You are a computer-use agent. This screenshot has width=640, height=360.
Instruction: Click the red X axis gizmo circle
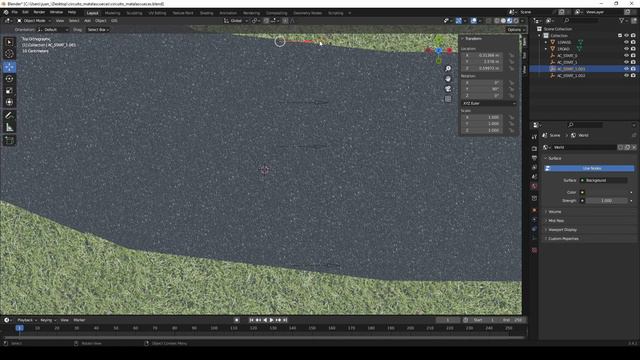(x=449, y=51)
